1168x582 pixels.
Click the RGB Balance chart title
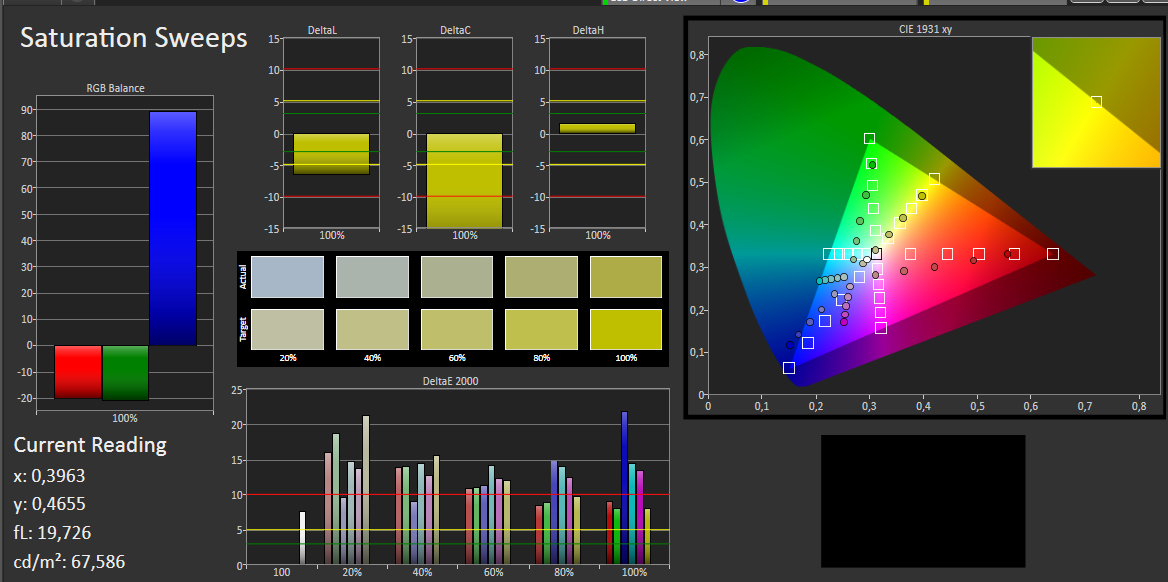pos(115,88)
